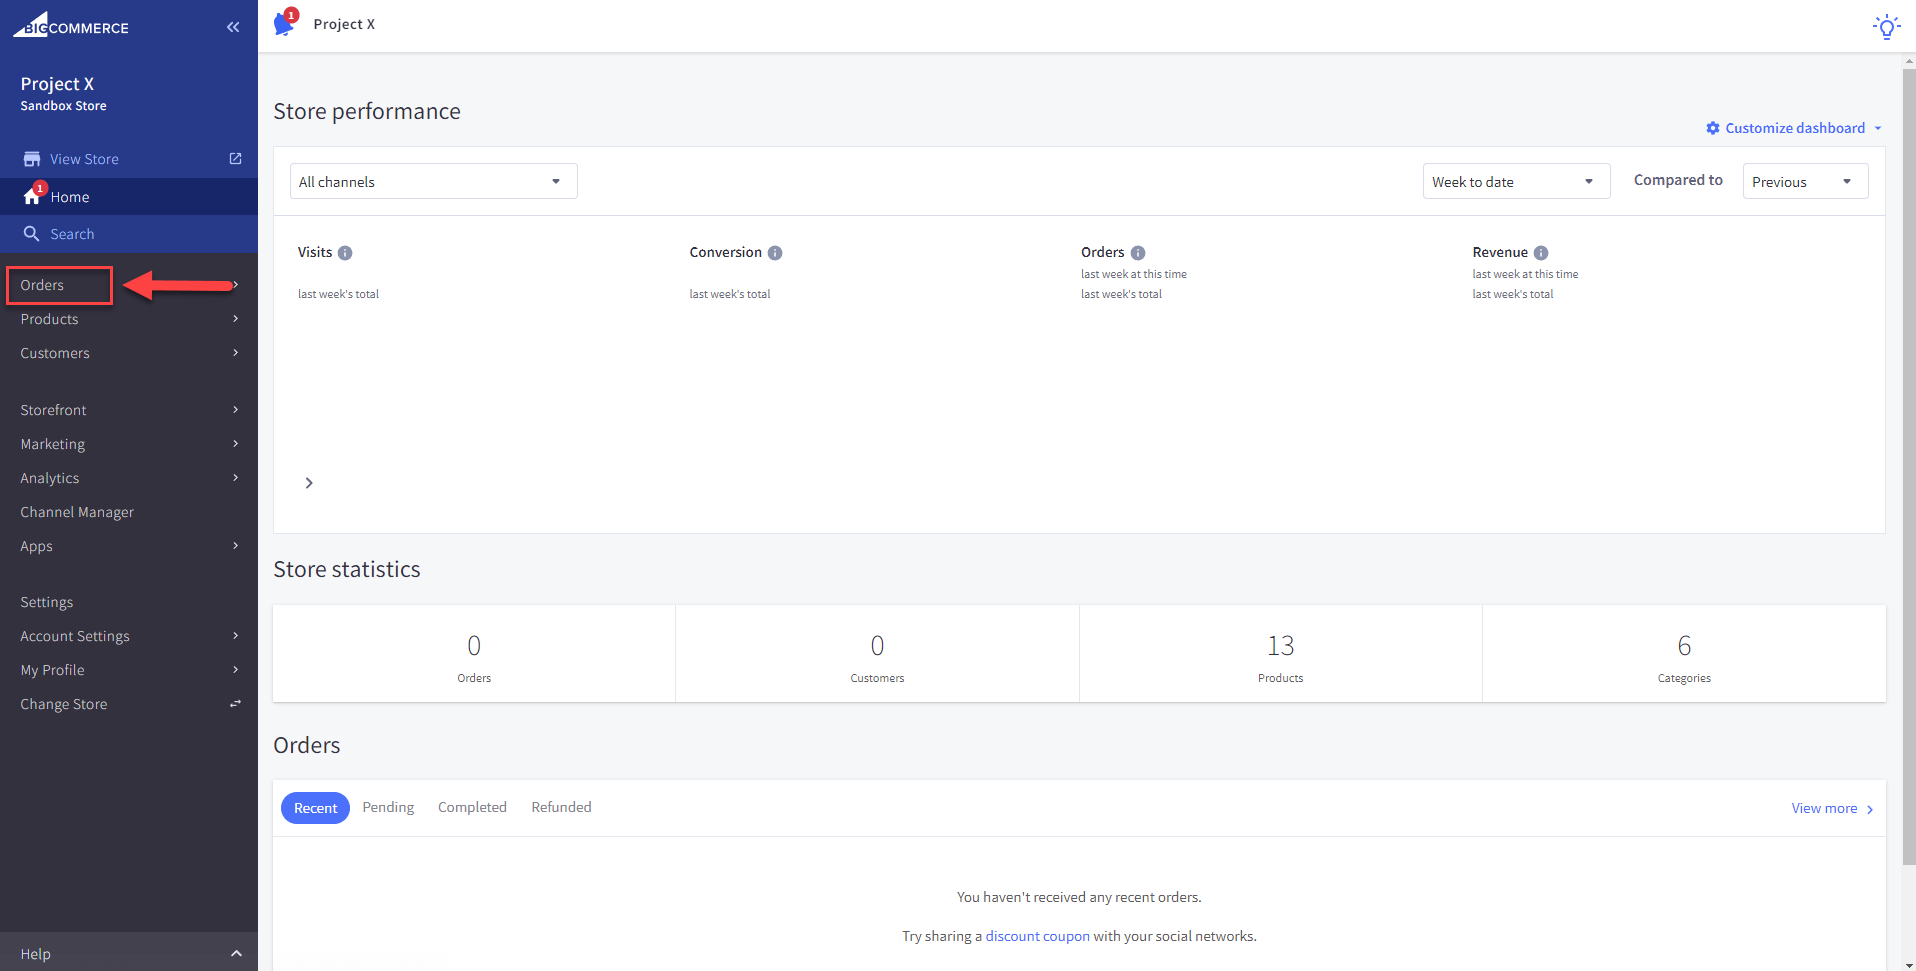
Task: Click the Project X store name heading
Action: click(x=57, y=84)
